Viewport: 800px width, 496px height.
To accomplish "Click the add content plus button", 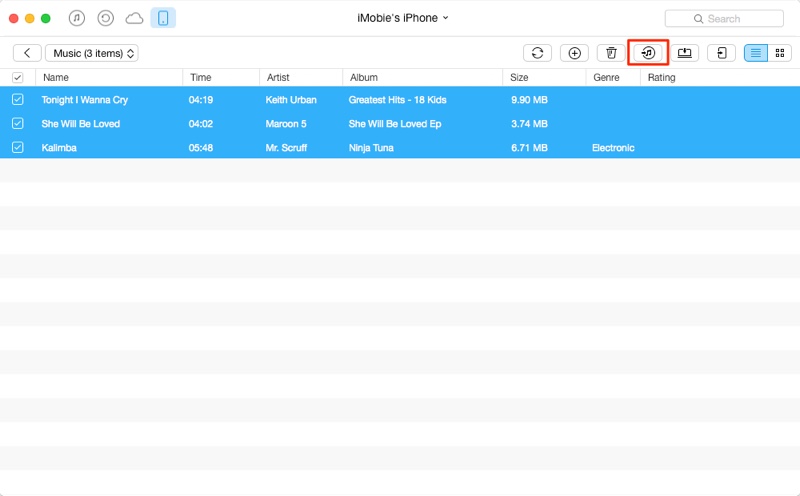I will pos(574,53).
